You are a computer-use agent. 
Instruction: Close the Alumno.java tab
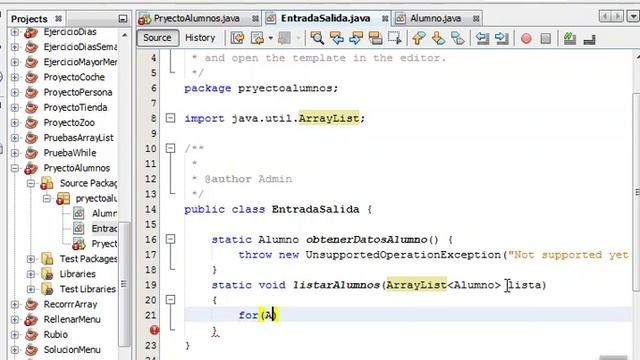(476, 19)
